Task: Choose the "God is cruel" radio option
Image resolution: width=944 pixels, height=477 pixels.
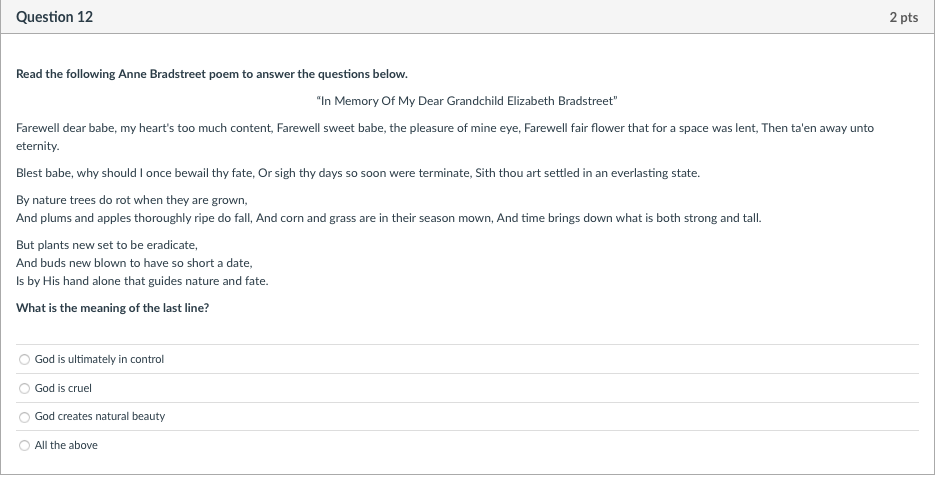Action: pyautogui.click(x=24, y=388)
